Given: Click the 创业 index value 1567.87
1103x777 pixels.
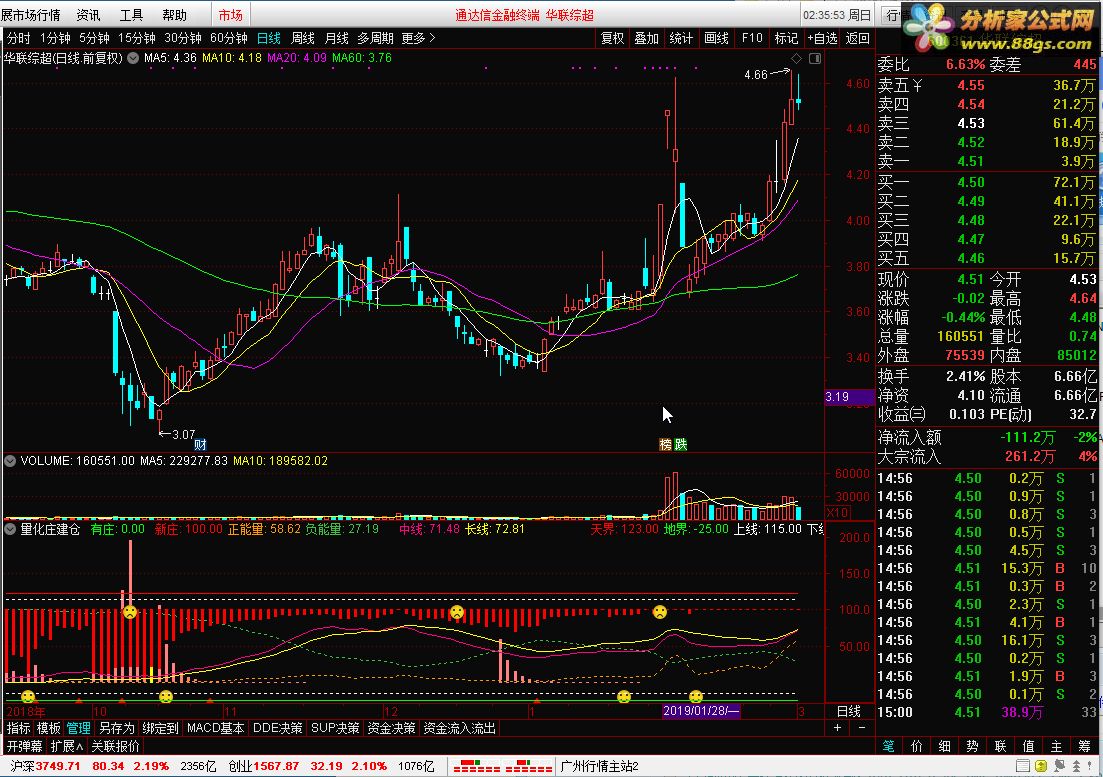Looking at the screenshot, I should (276, 766).
